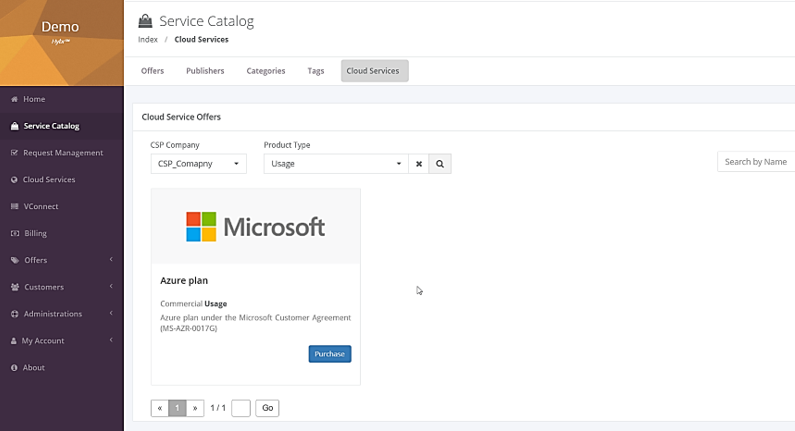Select the Cloud Services tab
The image size is (795, 431).
click(x=375, y=71)
